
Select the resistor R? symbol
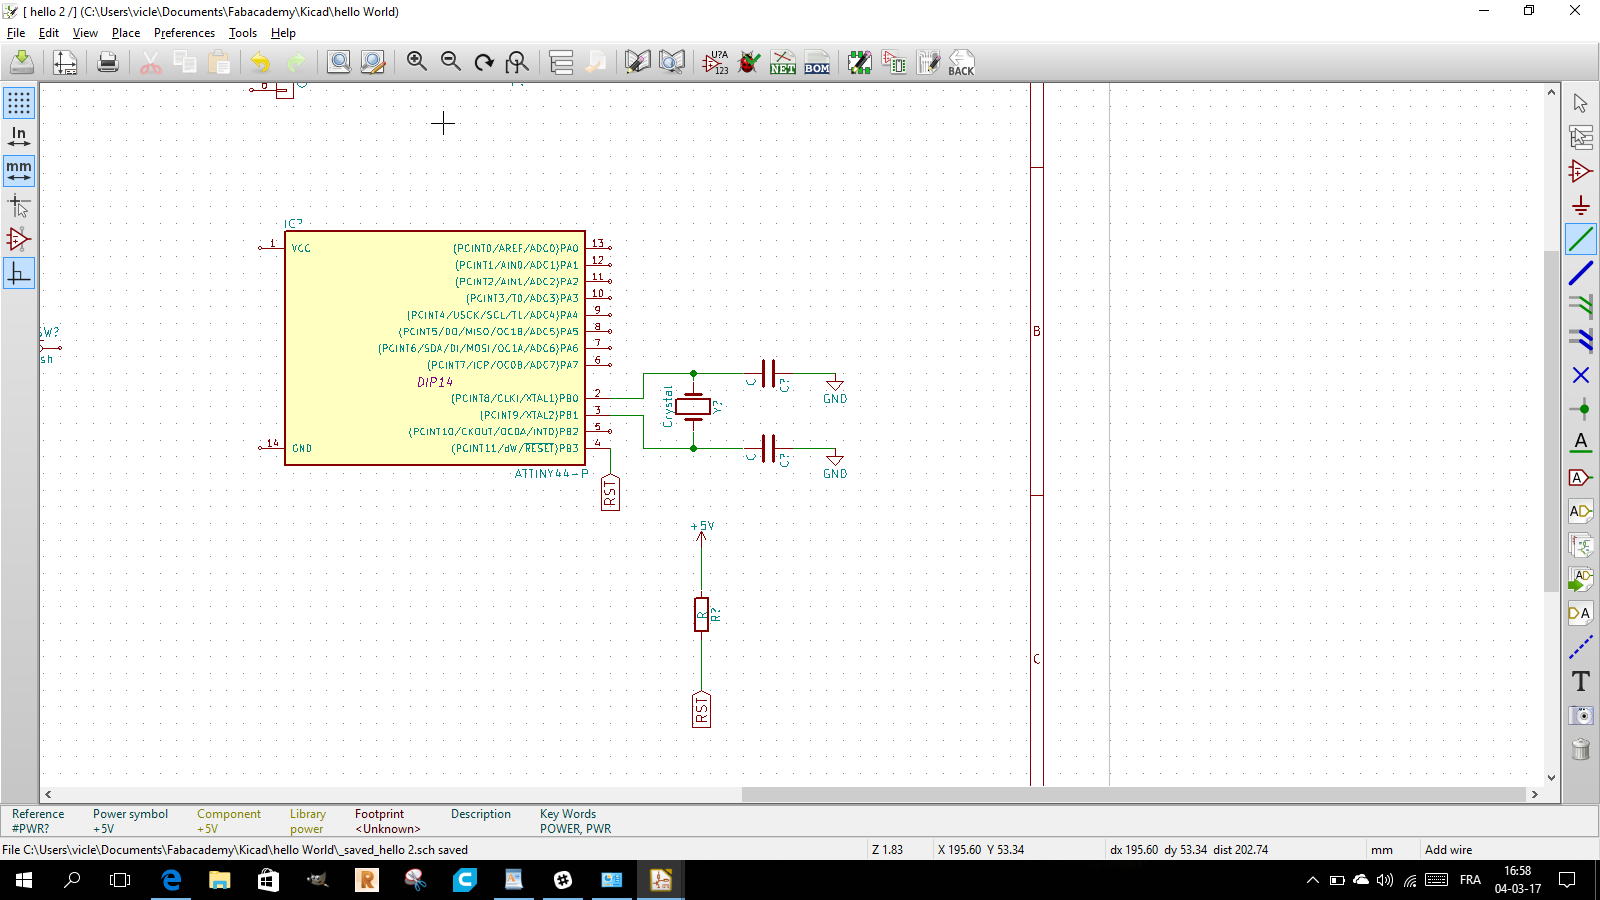pos(702,614)
